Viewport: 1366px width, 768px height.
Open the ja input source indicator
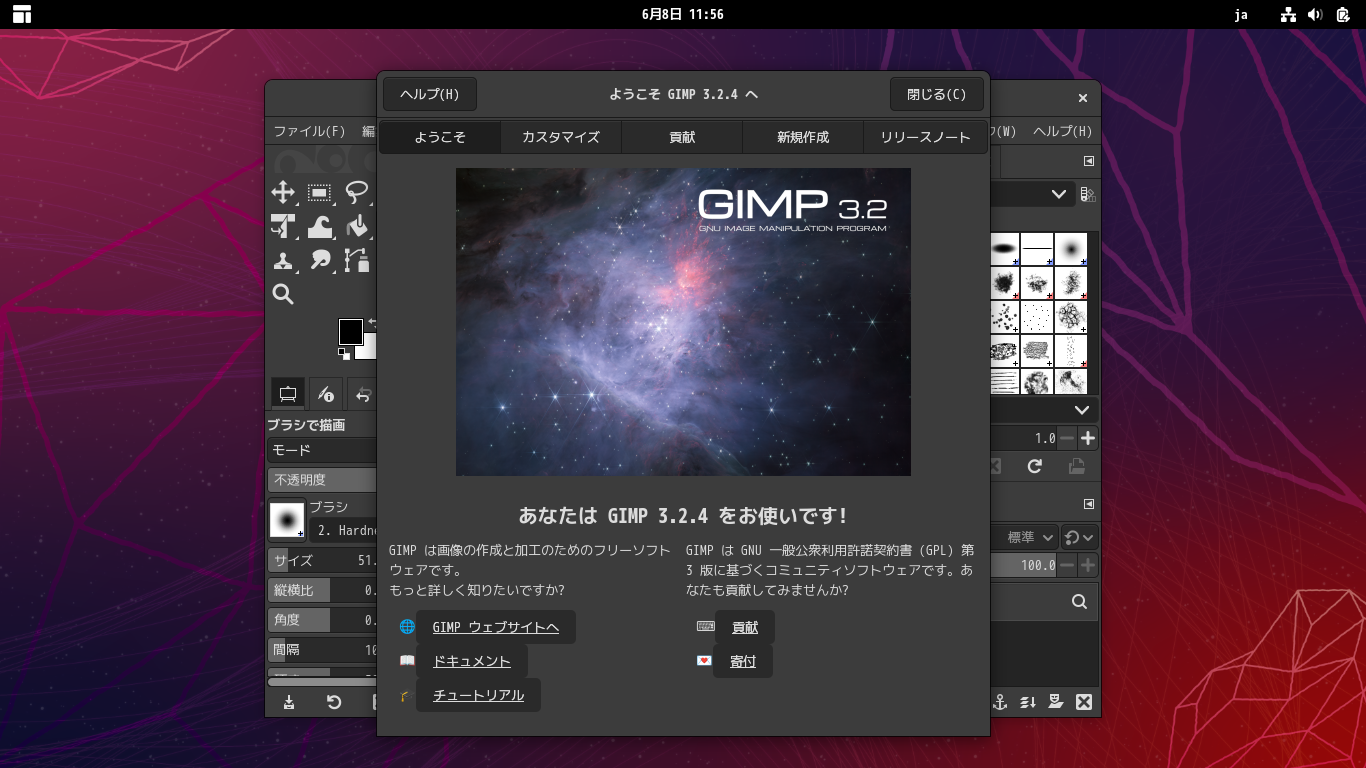click(1241, 14)
